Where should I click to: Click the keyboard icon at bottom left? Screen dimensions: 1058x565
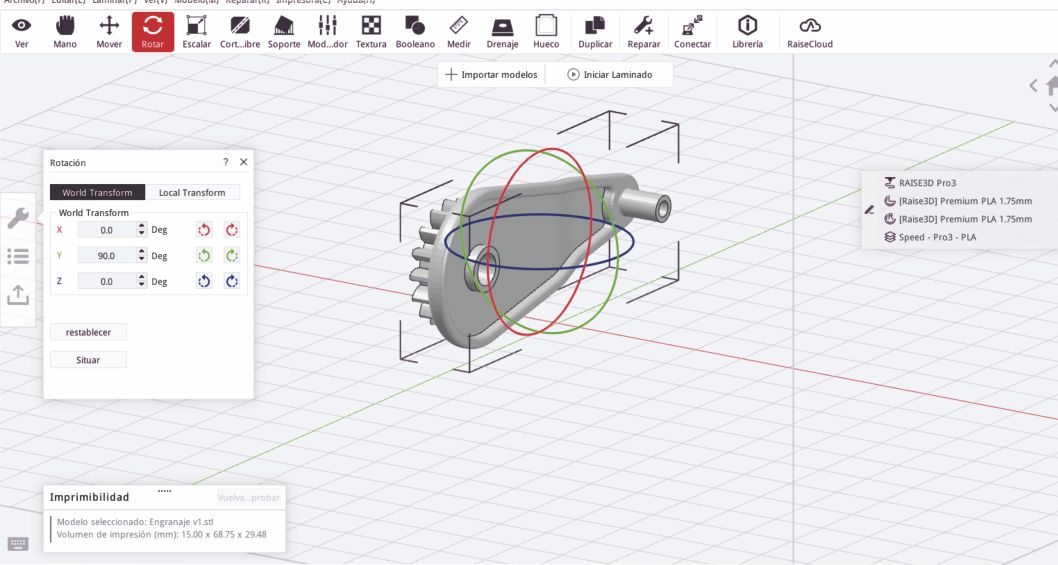point(18,543)
